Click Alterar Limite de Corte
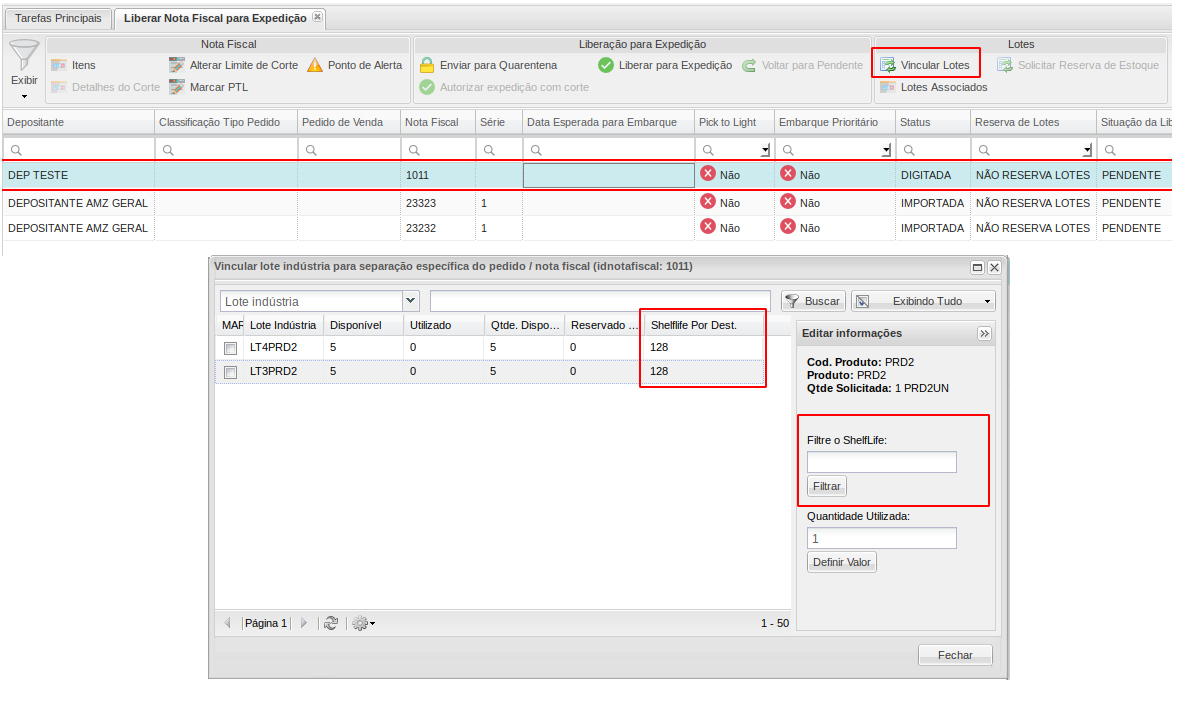The image size is (1188, 701). [x=233, y=65]
